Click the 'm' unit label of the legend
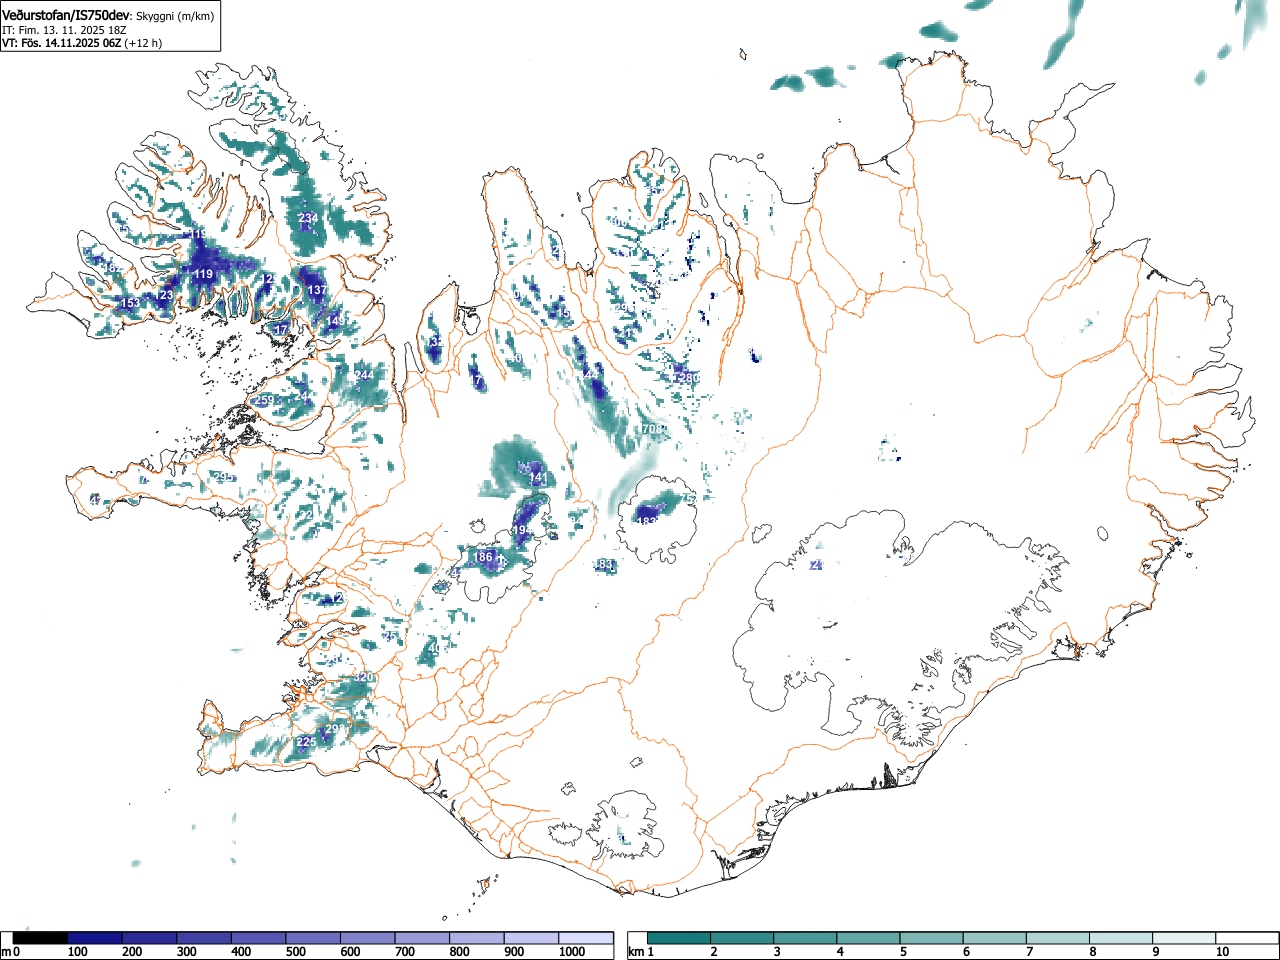The height and width of the screenshot is (960, 1280). click(6, 952)
